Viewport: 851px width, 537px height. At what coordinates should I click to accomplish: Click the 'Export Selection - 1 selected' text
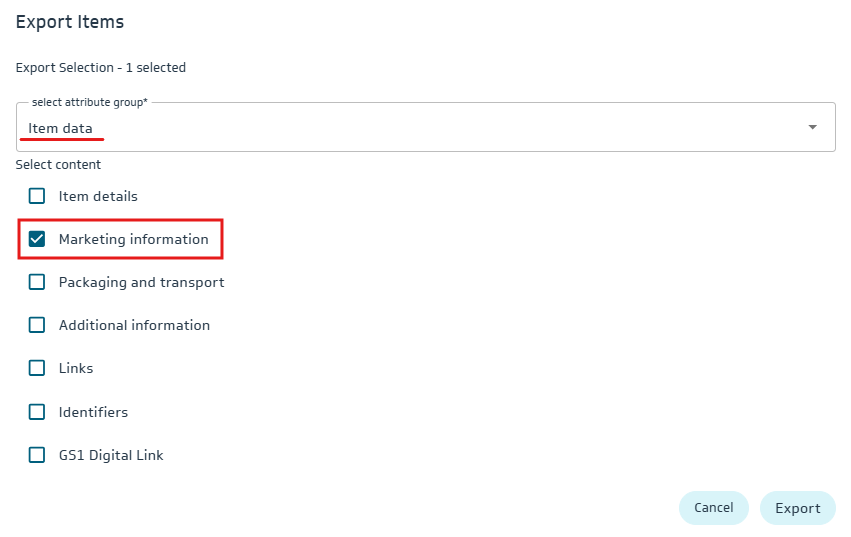point(101,68)
